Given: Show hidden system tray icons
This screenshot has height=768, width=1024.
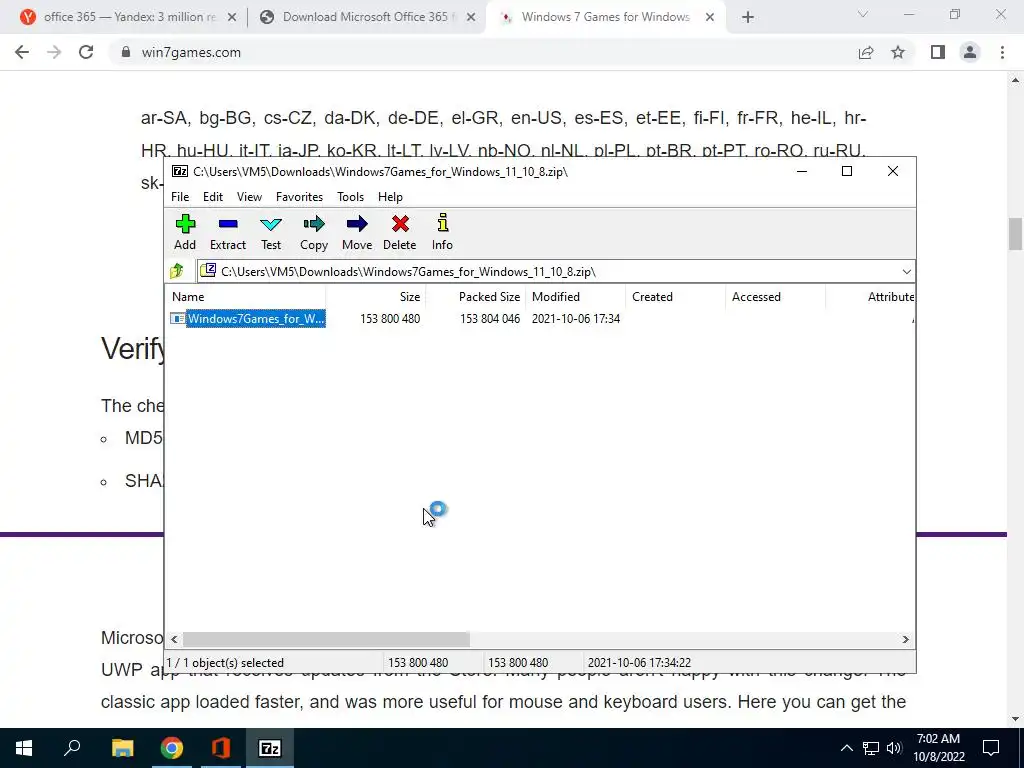Looking at the screenshot, I should (846, 748).
